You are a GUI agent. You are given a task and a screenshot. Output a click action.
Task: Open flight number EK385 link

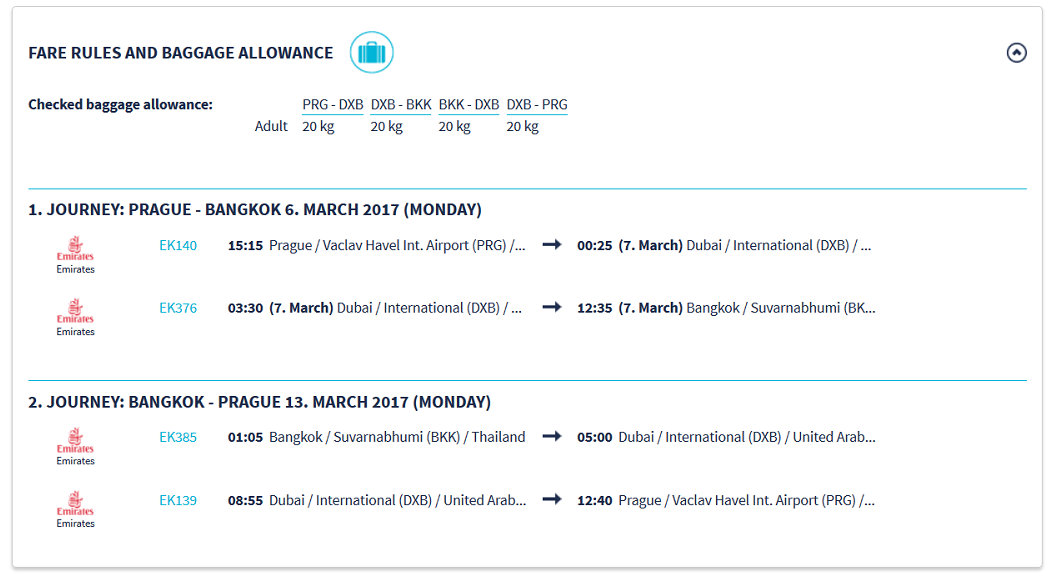pos(178,437)
